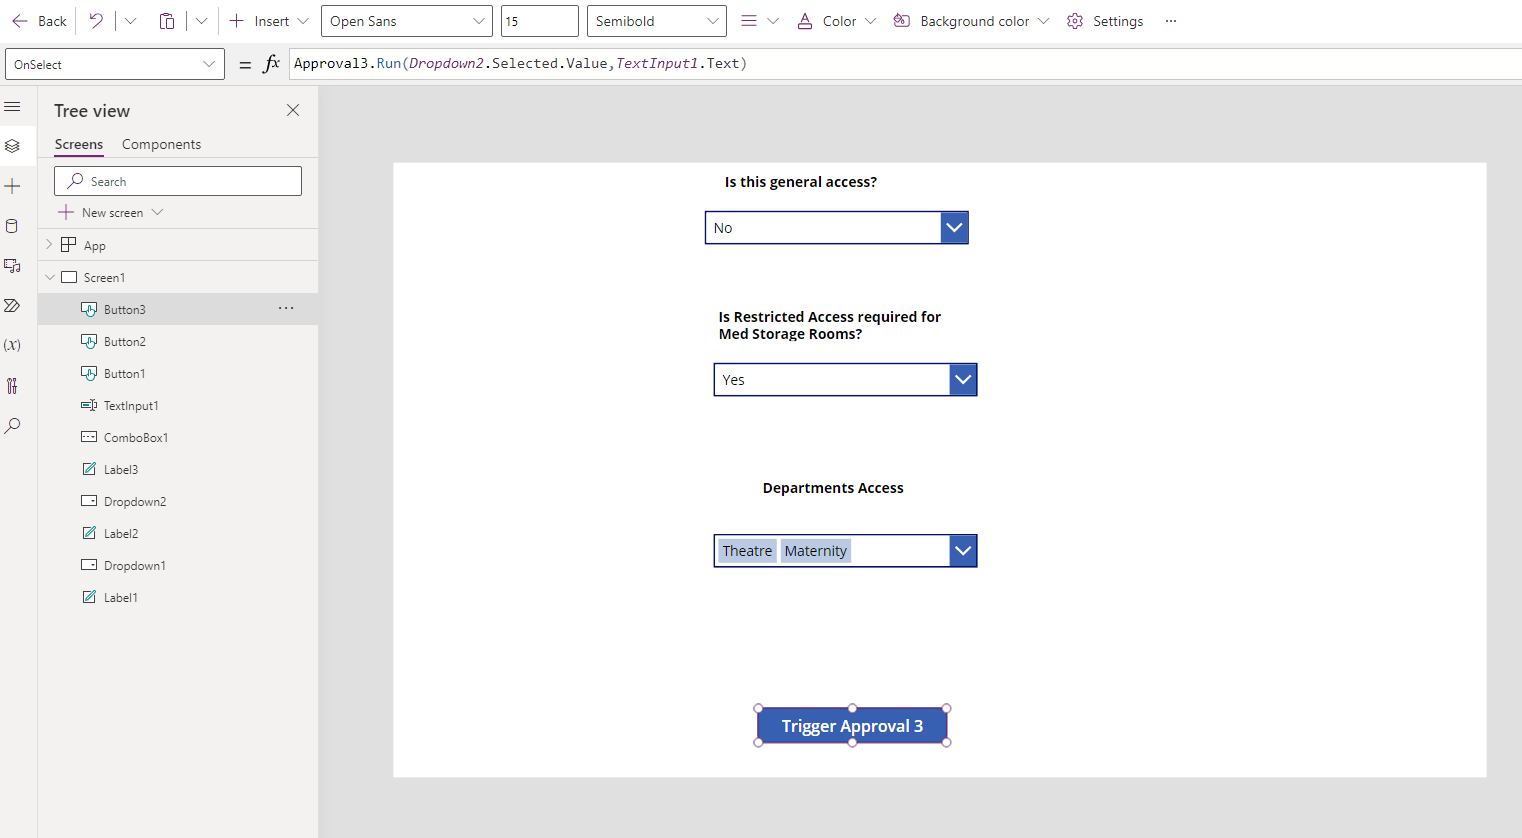This screenshot has height=838, width=1522.
Task: Open the Power Automate icon in sidebar
Action: tap(12, 306)
